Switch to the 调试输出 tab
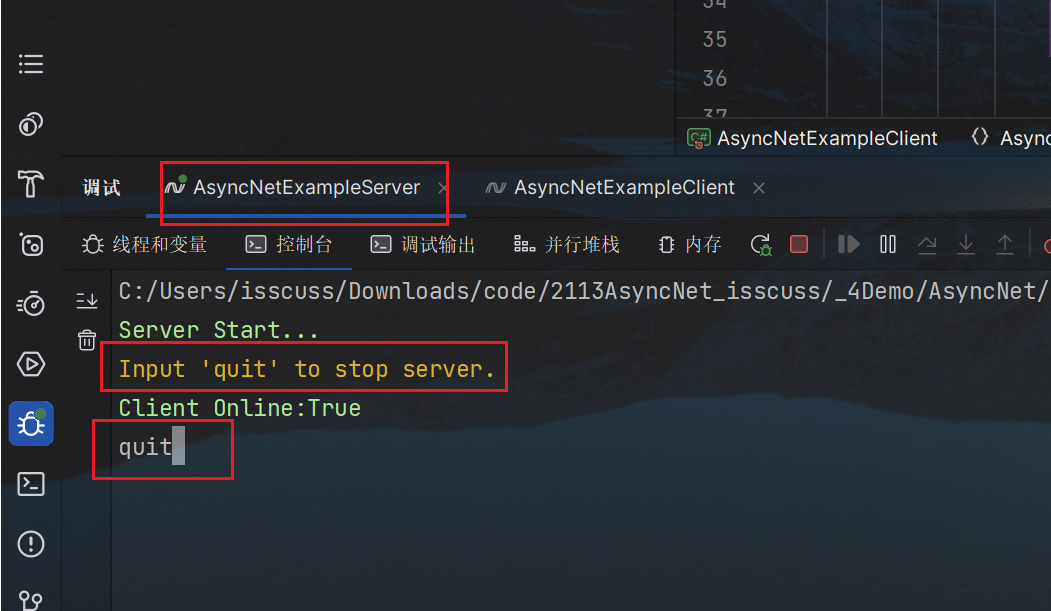This screenshot has width=1051, height=611. 424,245
